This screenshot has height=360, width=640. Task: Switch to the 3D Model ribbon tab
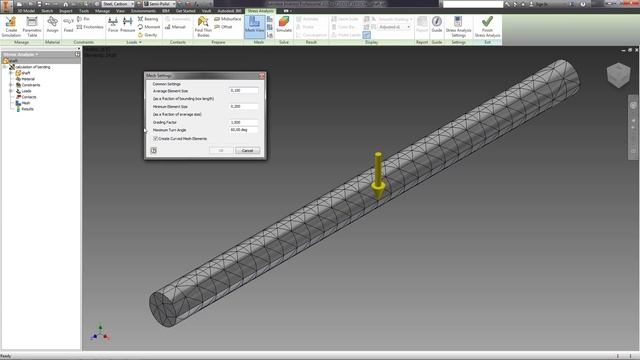26,11
